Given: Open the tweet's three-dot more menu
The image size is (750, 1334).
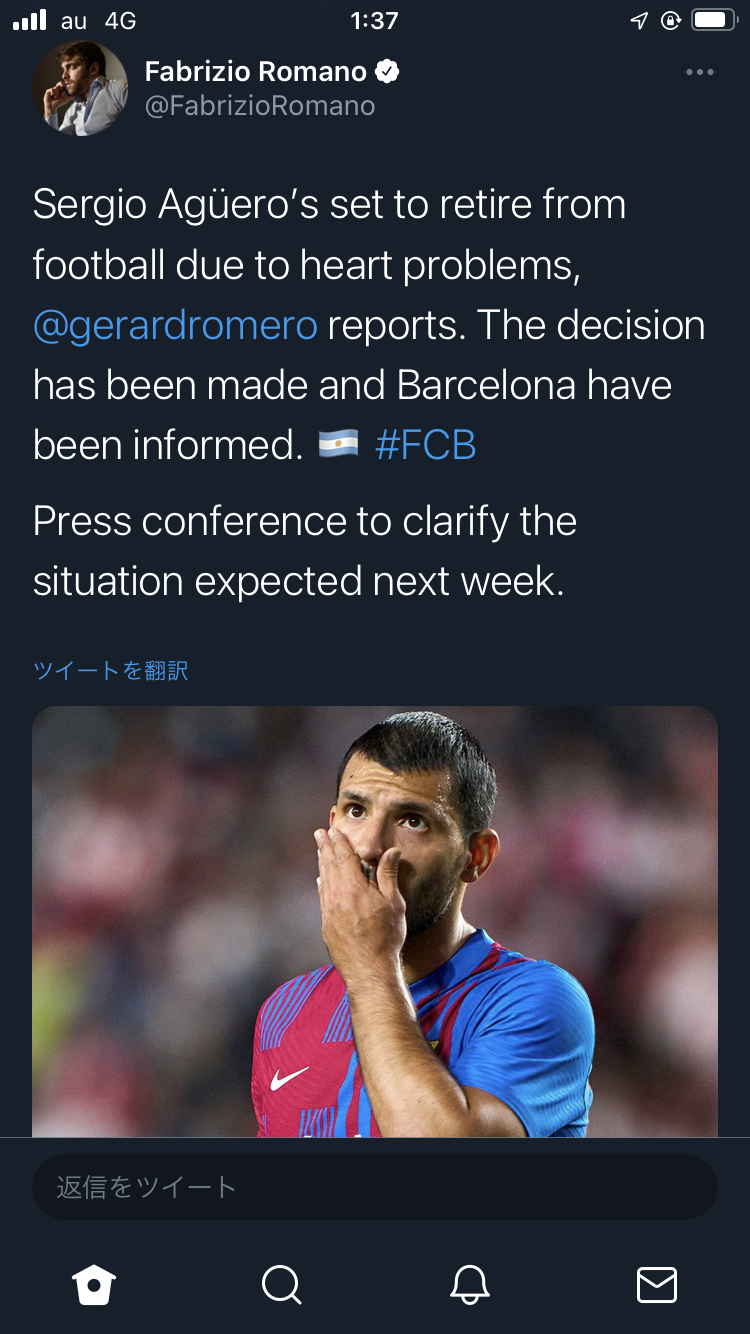Looking at the screenshot, I should (x=700, y=73).
